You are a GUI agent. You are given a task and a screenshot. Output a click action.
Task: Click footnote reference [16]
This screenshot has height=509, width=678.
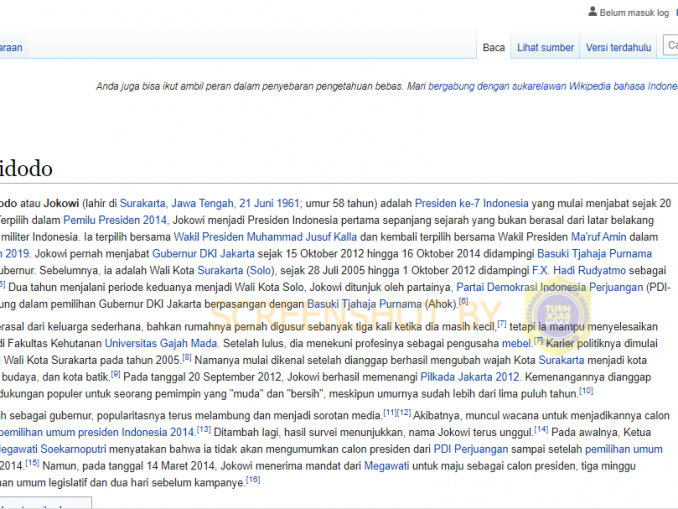[x=253, y=480]
